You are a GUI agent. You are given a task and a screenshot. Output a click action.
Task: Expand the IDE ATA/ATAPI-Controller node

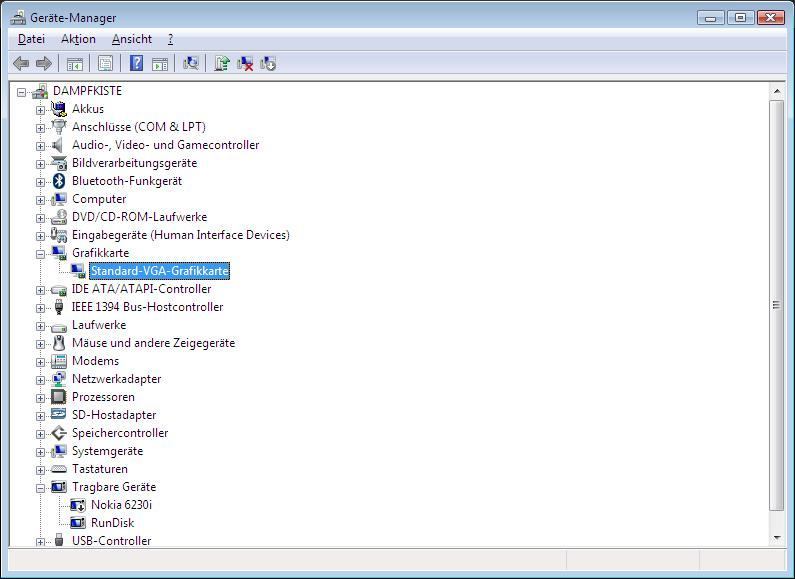40,290
